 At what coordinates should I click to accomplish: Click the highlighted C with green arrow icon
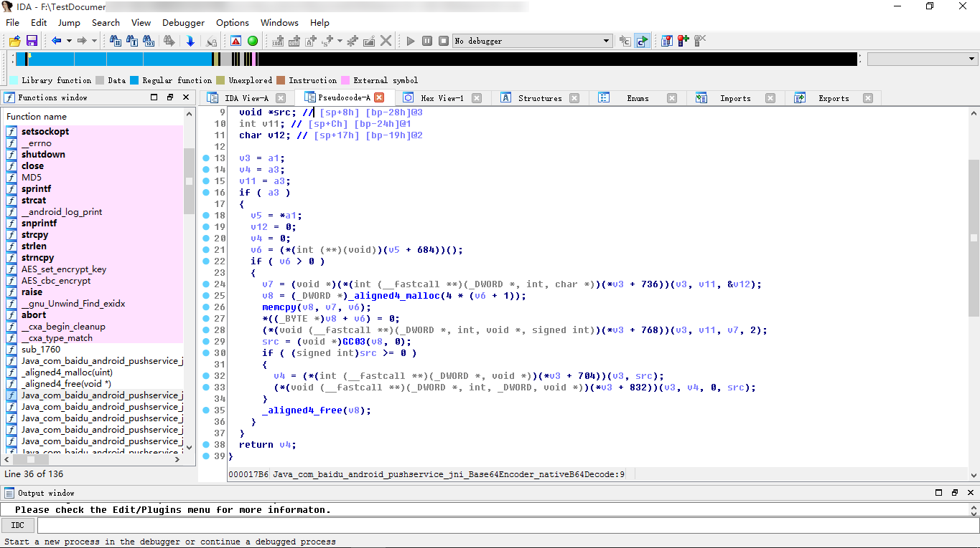pos(642,41)
